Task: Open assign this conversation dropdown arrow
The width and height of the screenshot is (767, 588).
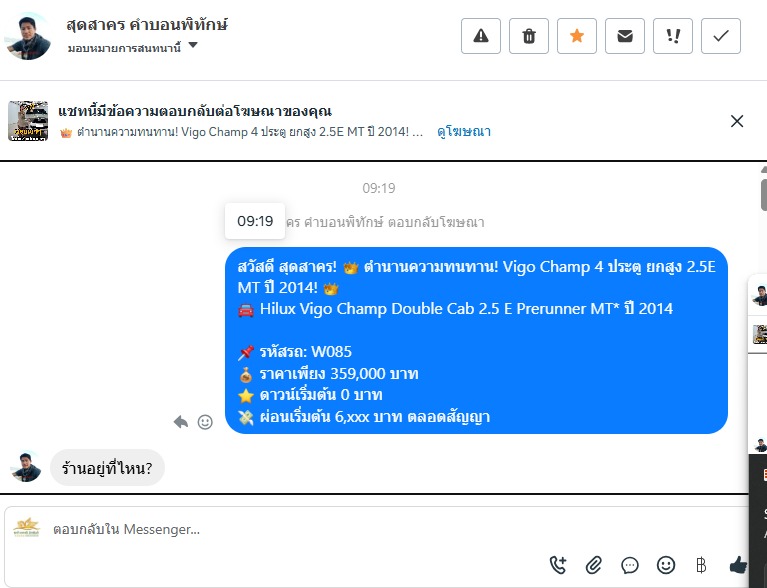Action: pyautogui.click(x=193, y=45)
